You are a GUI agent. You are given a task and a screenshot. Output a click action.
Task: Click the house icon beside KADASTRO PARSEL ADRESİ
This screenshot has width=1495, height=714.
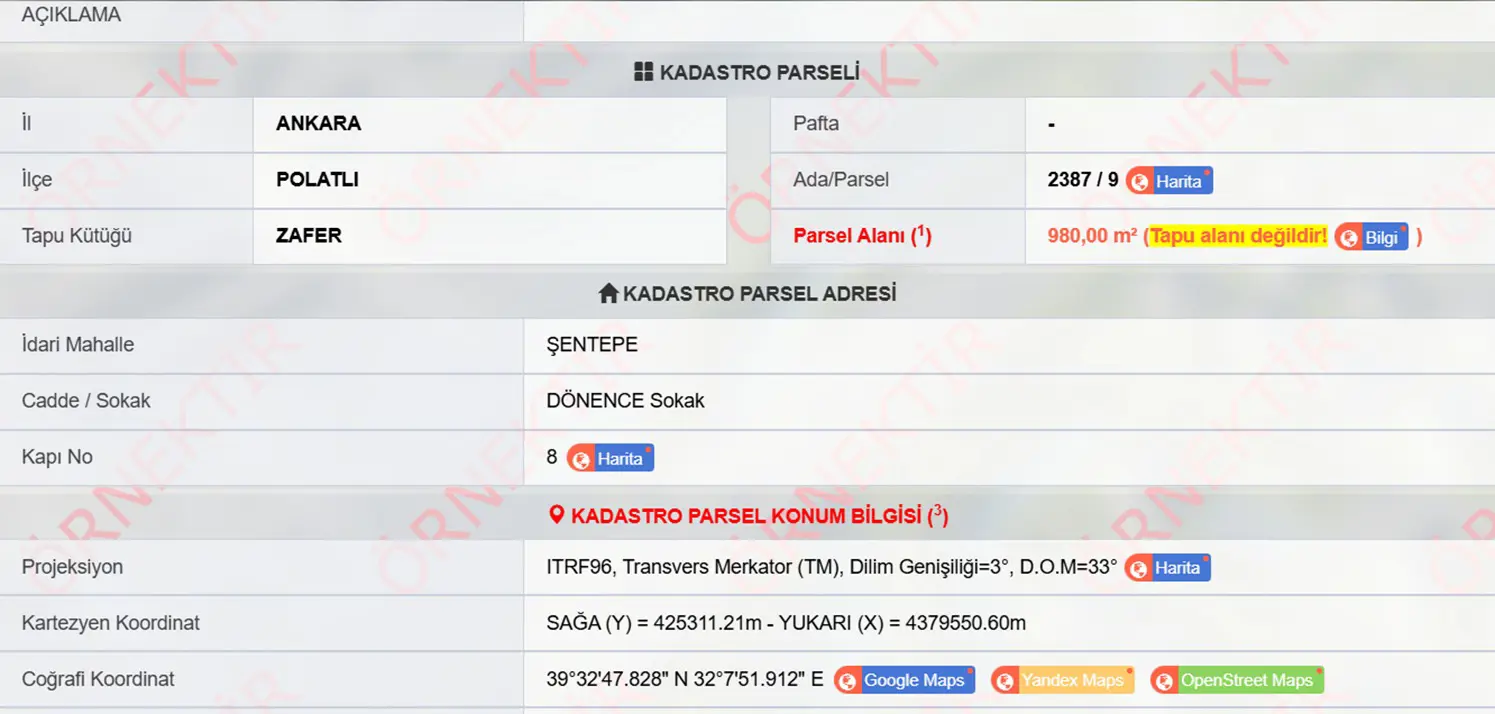point(608,294)
